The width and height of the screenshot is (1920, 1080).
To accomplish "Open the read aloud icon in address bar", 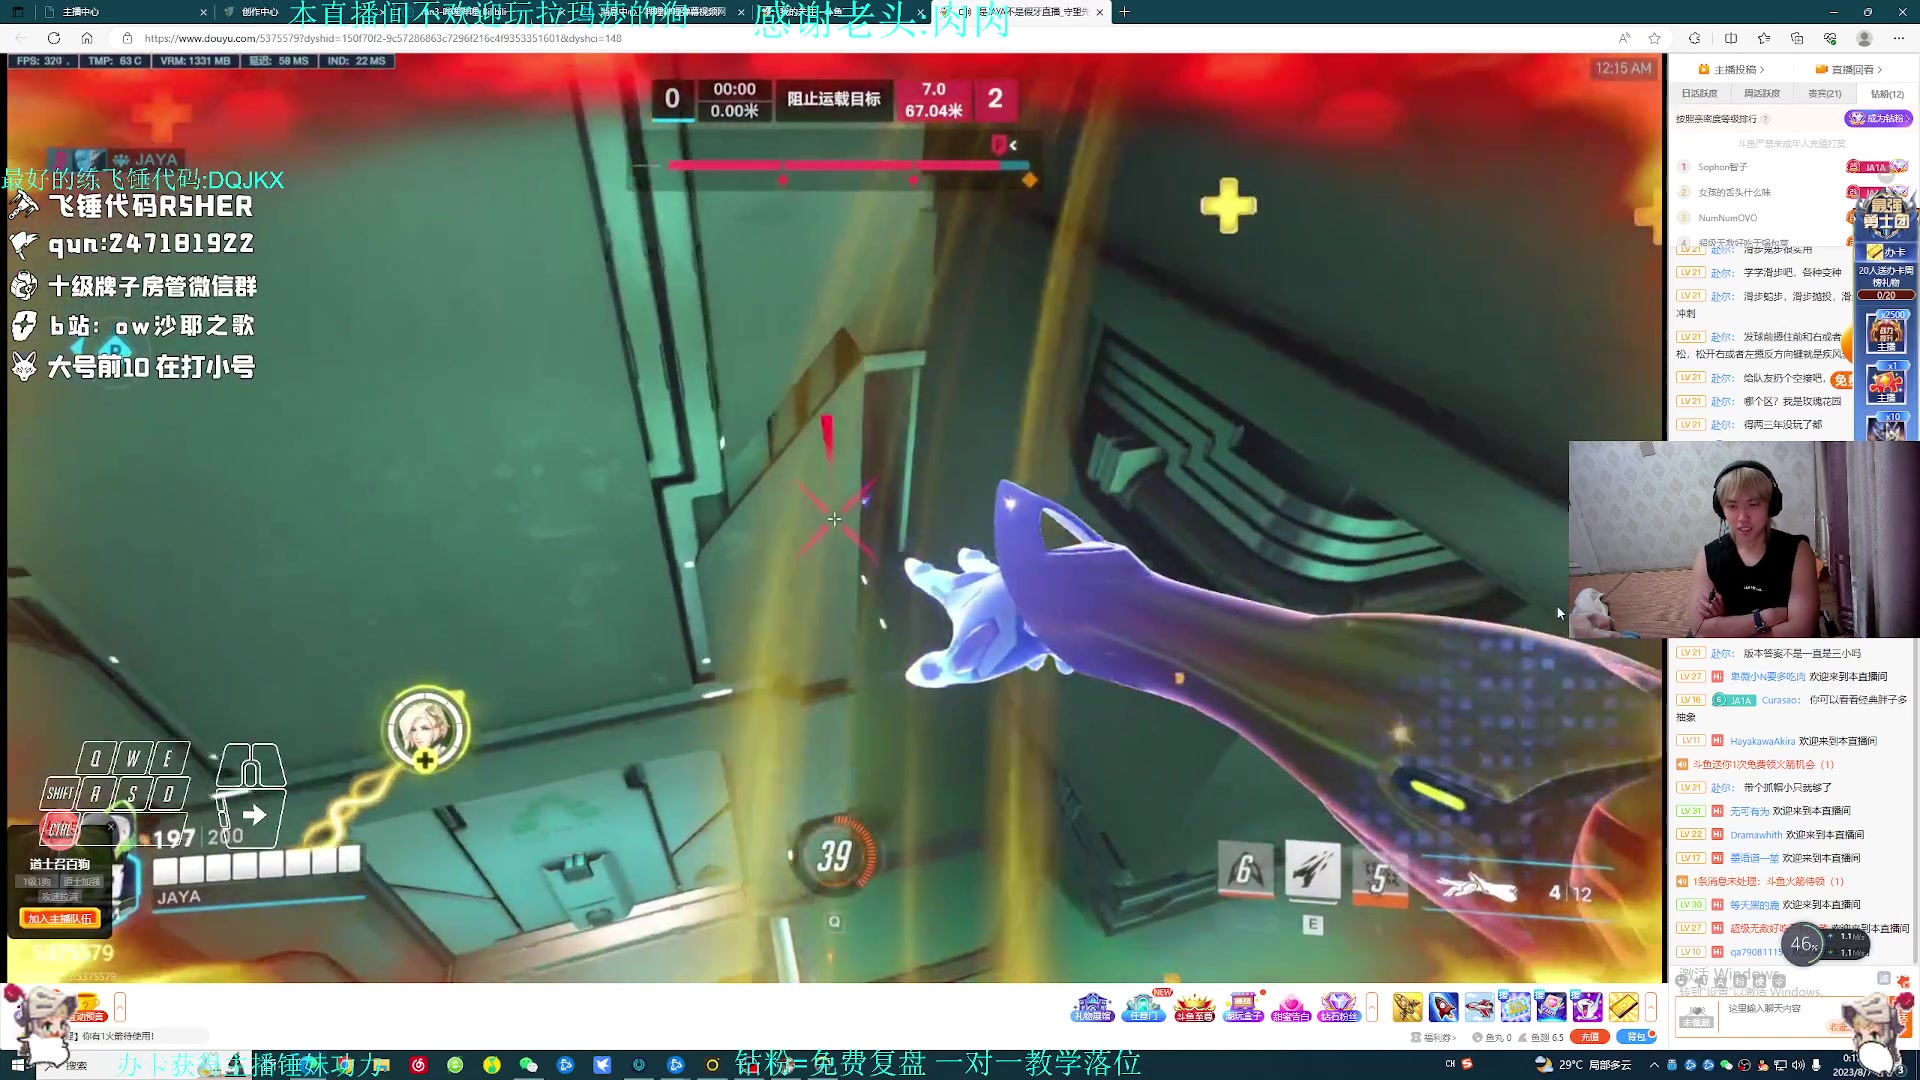I will (1624, 38).
